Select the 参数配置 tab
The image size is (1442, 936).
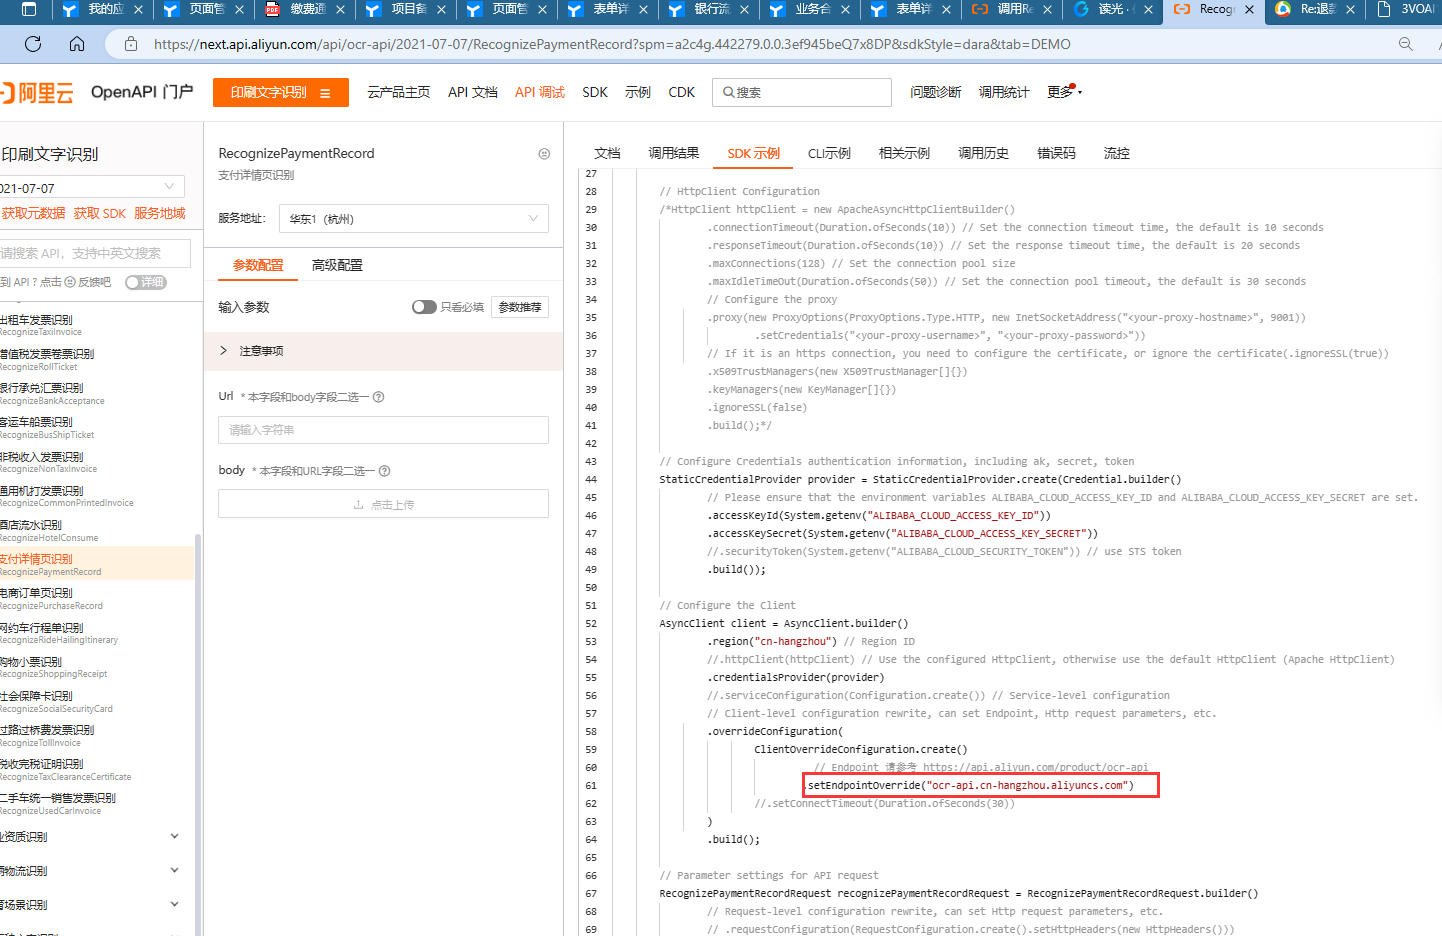258,265
